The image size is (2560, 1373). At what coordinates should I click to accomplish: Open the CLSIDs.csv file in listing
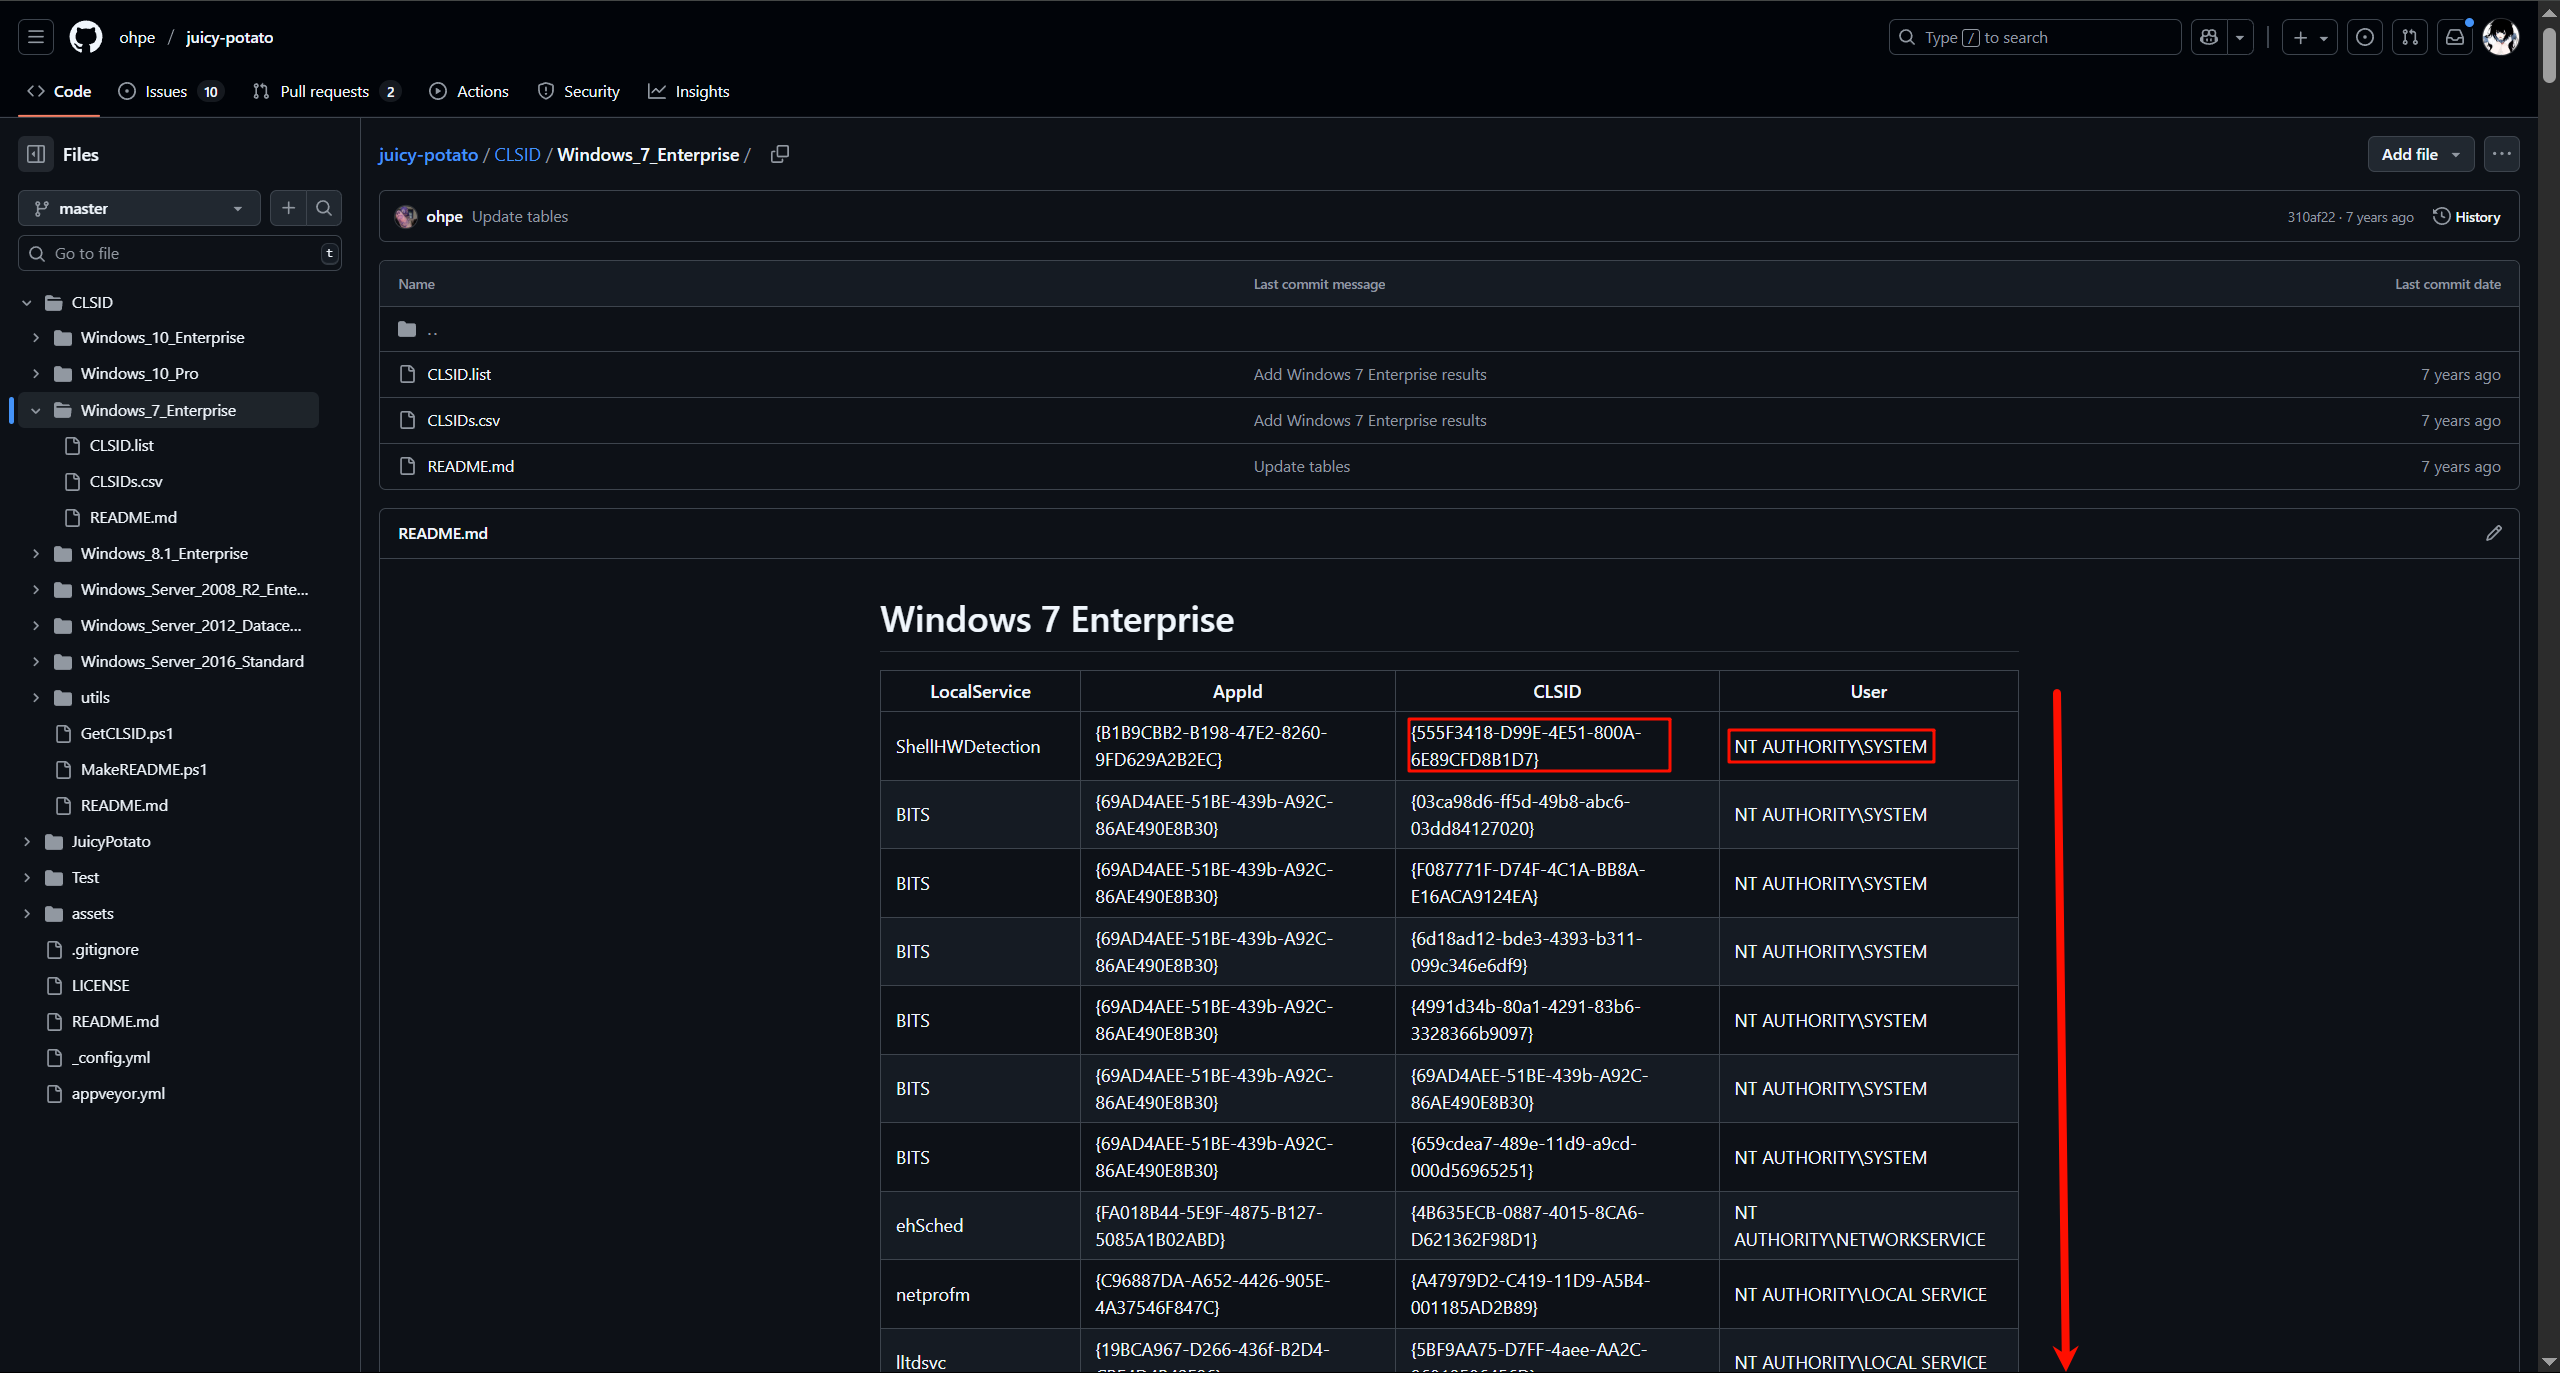(x=463, y=420)
